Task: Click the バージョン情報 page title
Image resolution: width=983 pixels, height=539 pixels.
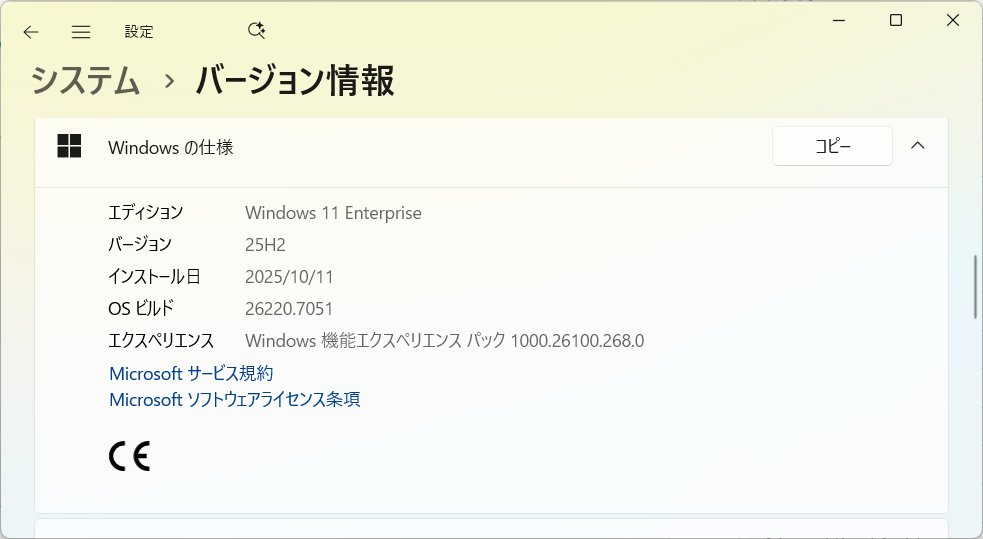Action: [295, 81]
